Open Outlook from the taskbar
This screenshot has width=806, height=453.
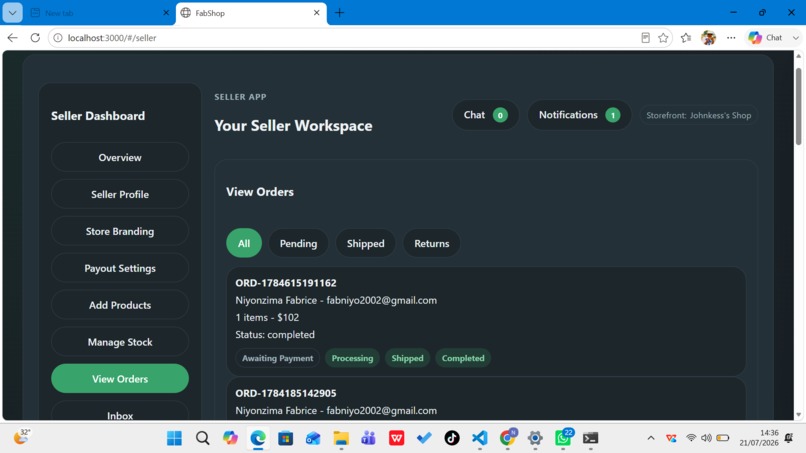pyautogui.click(x=313, y=438)
